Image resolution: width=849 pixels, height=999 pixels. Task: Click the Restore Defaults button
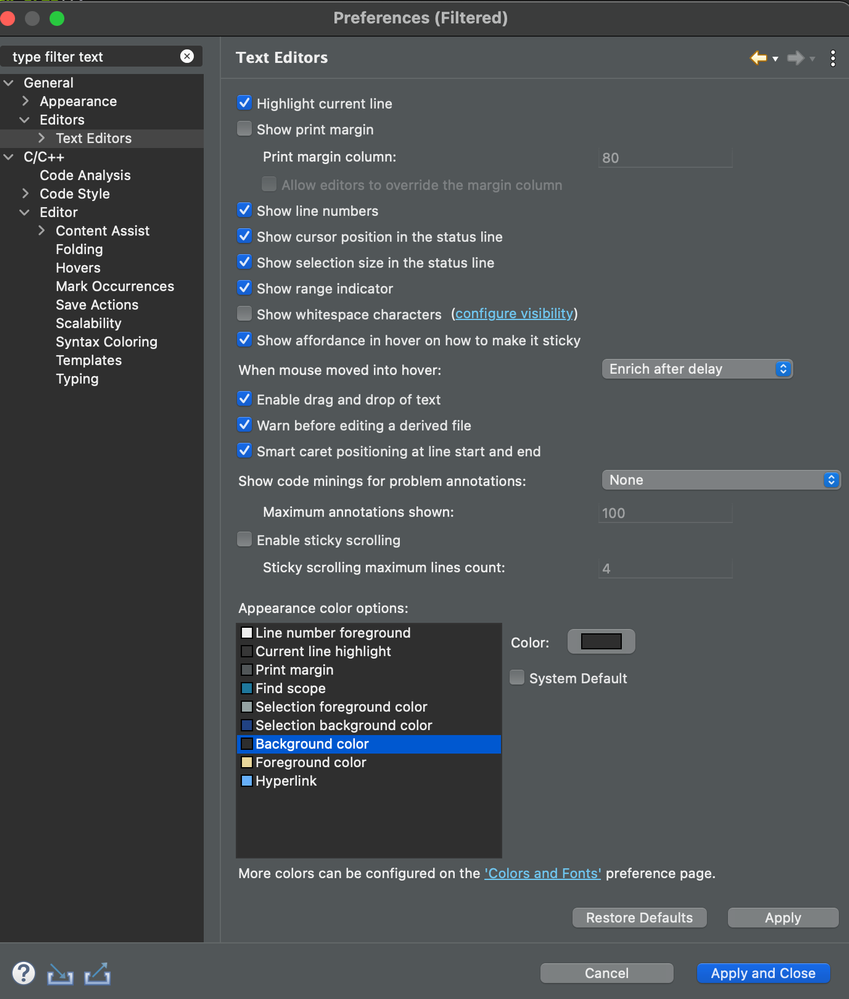[639, 917]
